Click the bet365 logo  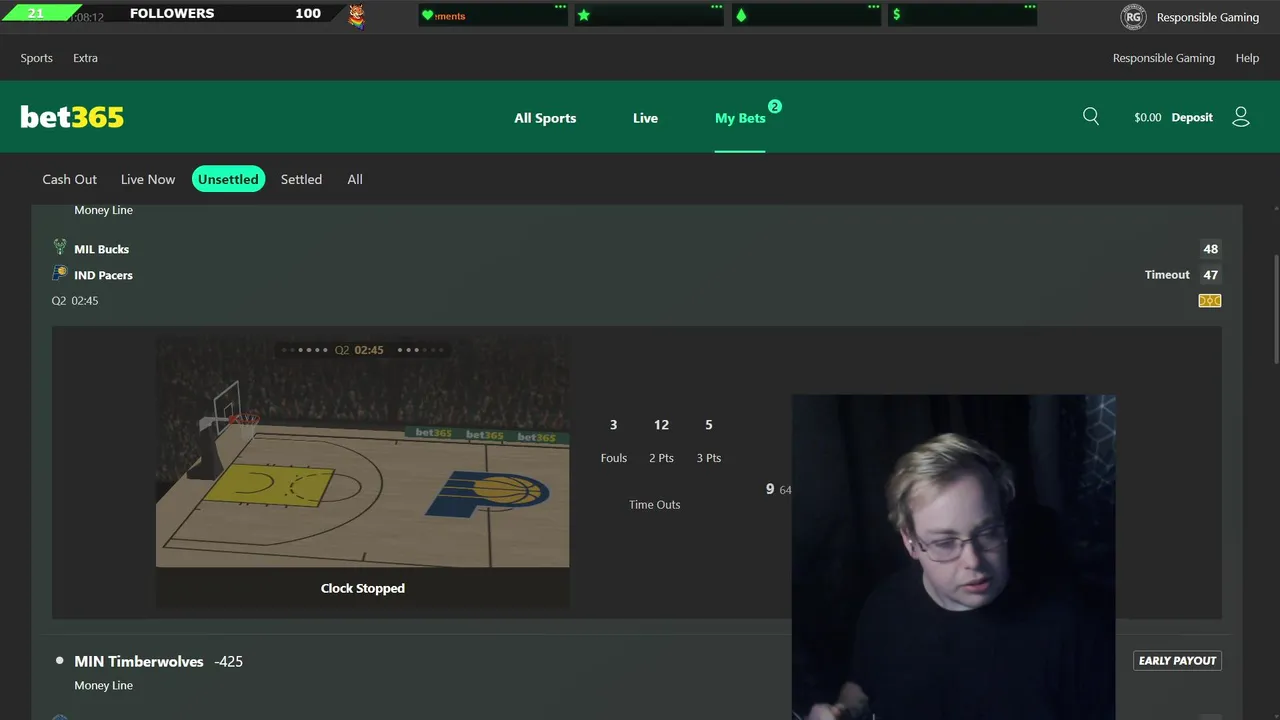tap(72, 117)
